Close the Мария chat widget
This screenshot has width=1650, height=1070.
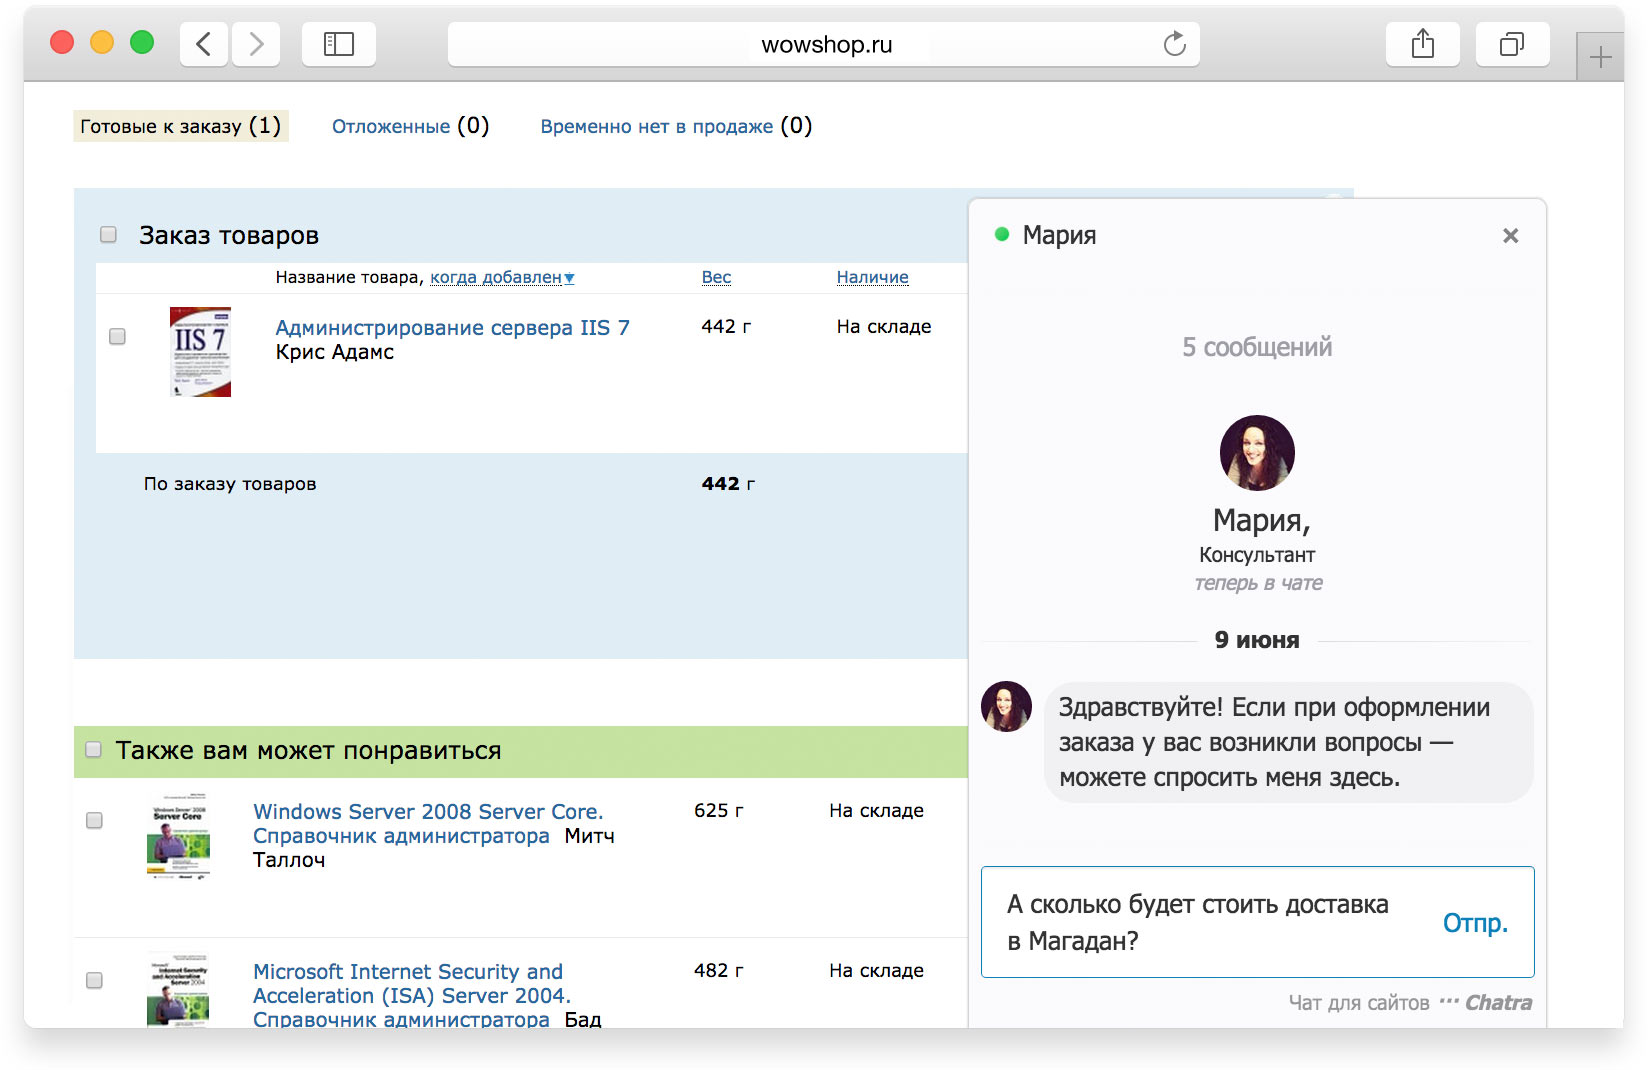(x=1510, y=236)
